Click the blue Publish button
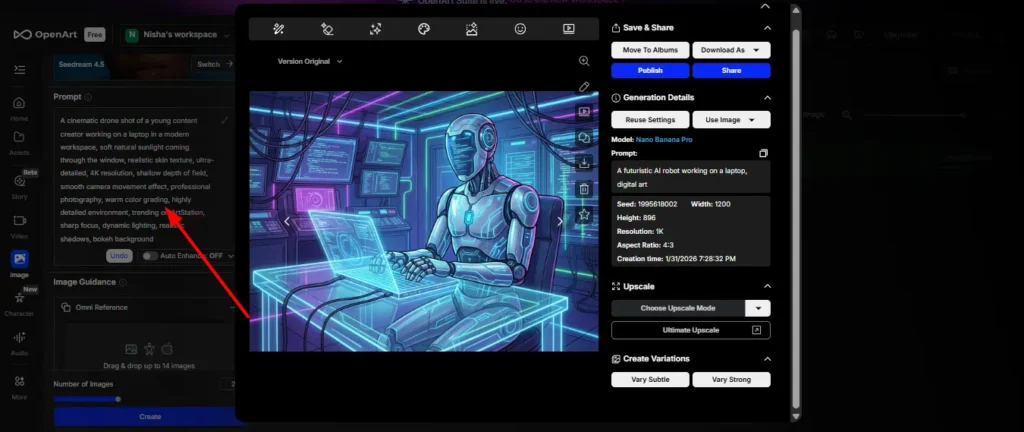This screenshot has height=432, width=1024. [649, 71]
